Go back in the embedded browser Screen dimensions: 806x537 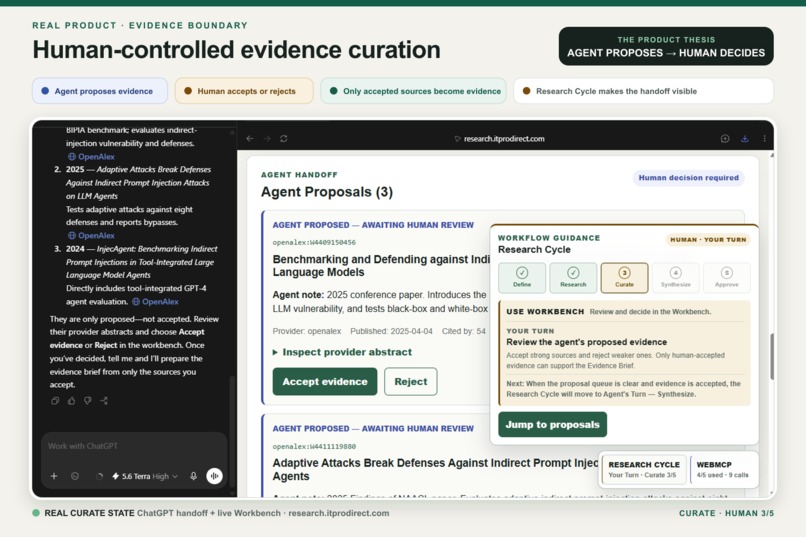tap(250, 139)
